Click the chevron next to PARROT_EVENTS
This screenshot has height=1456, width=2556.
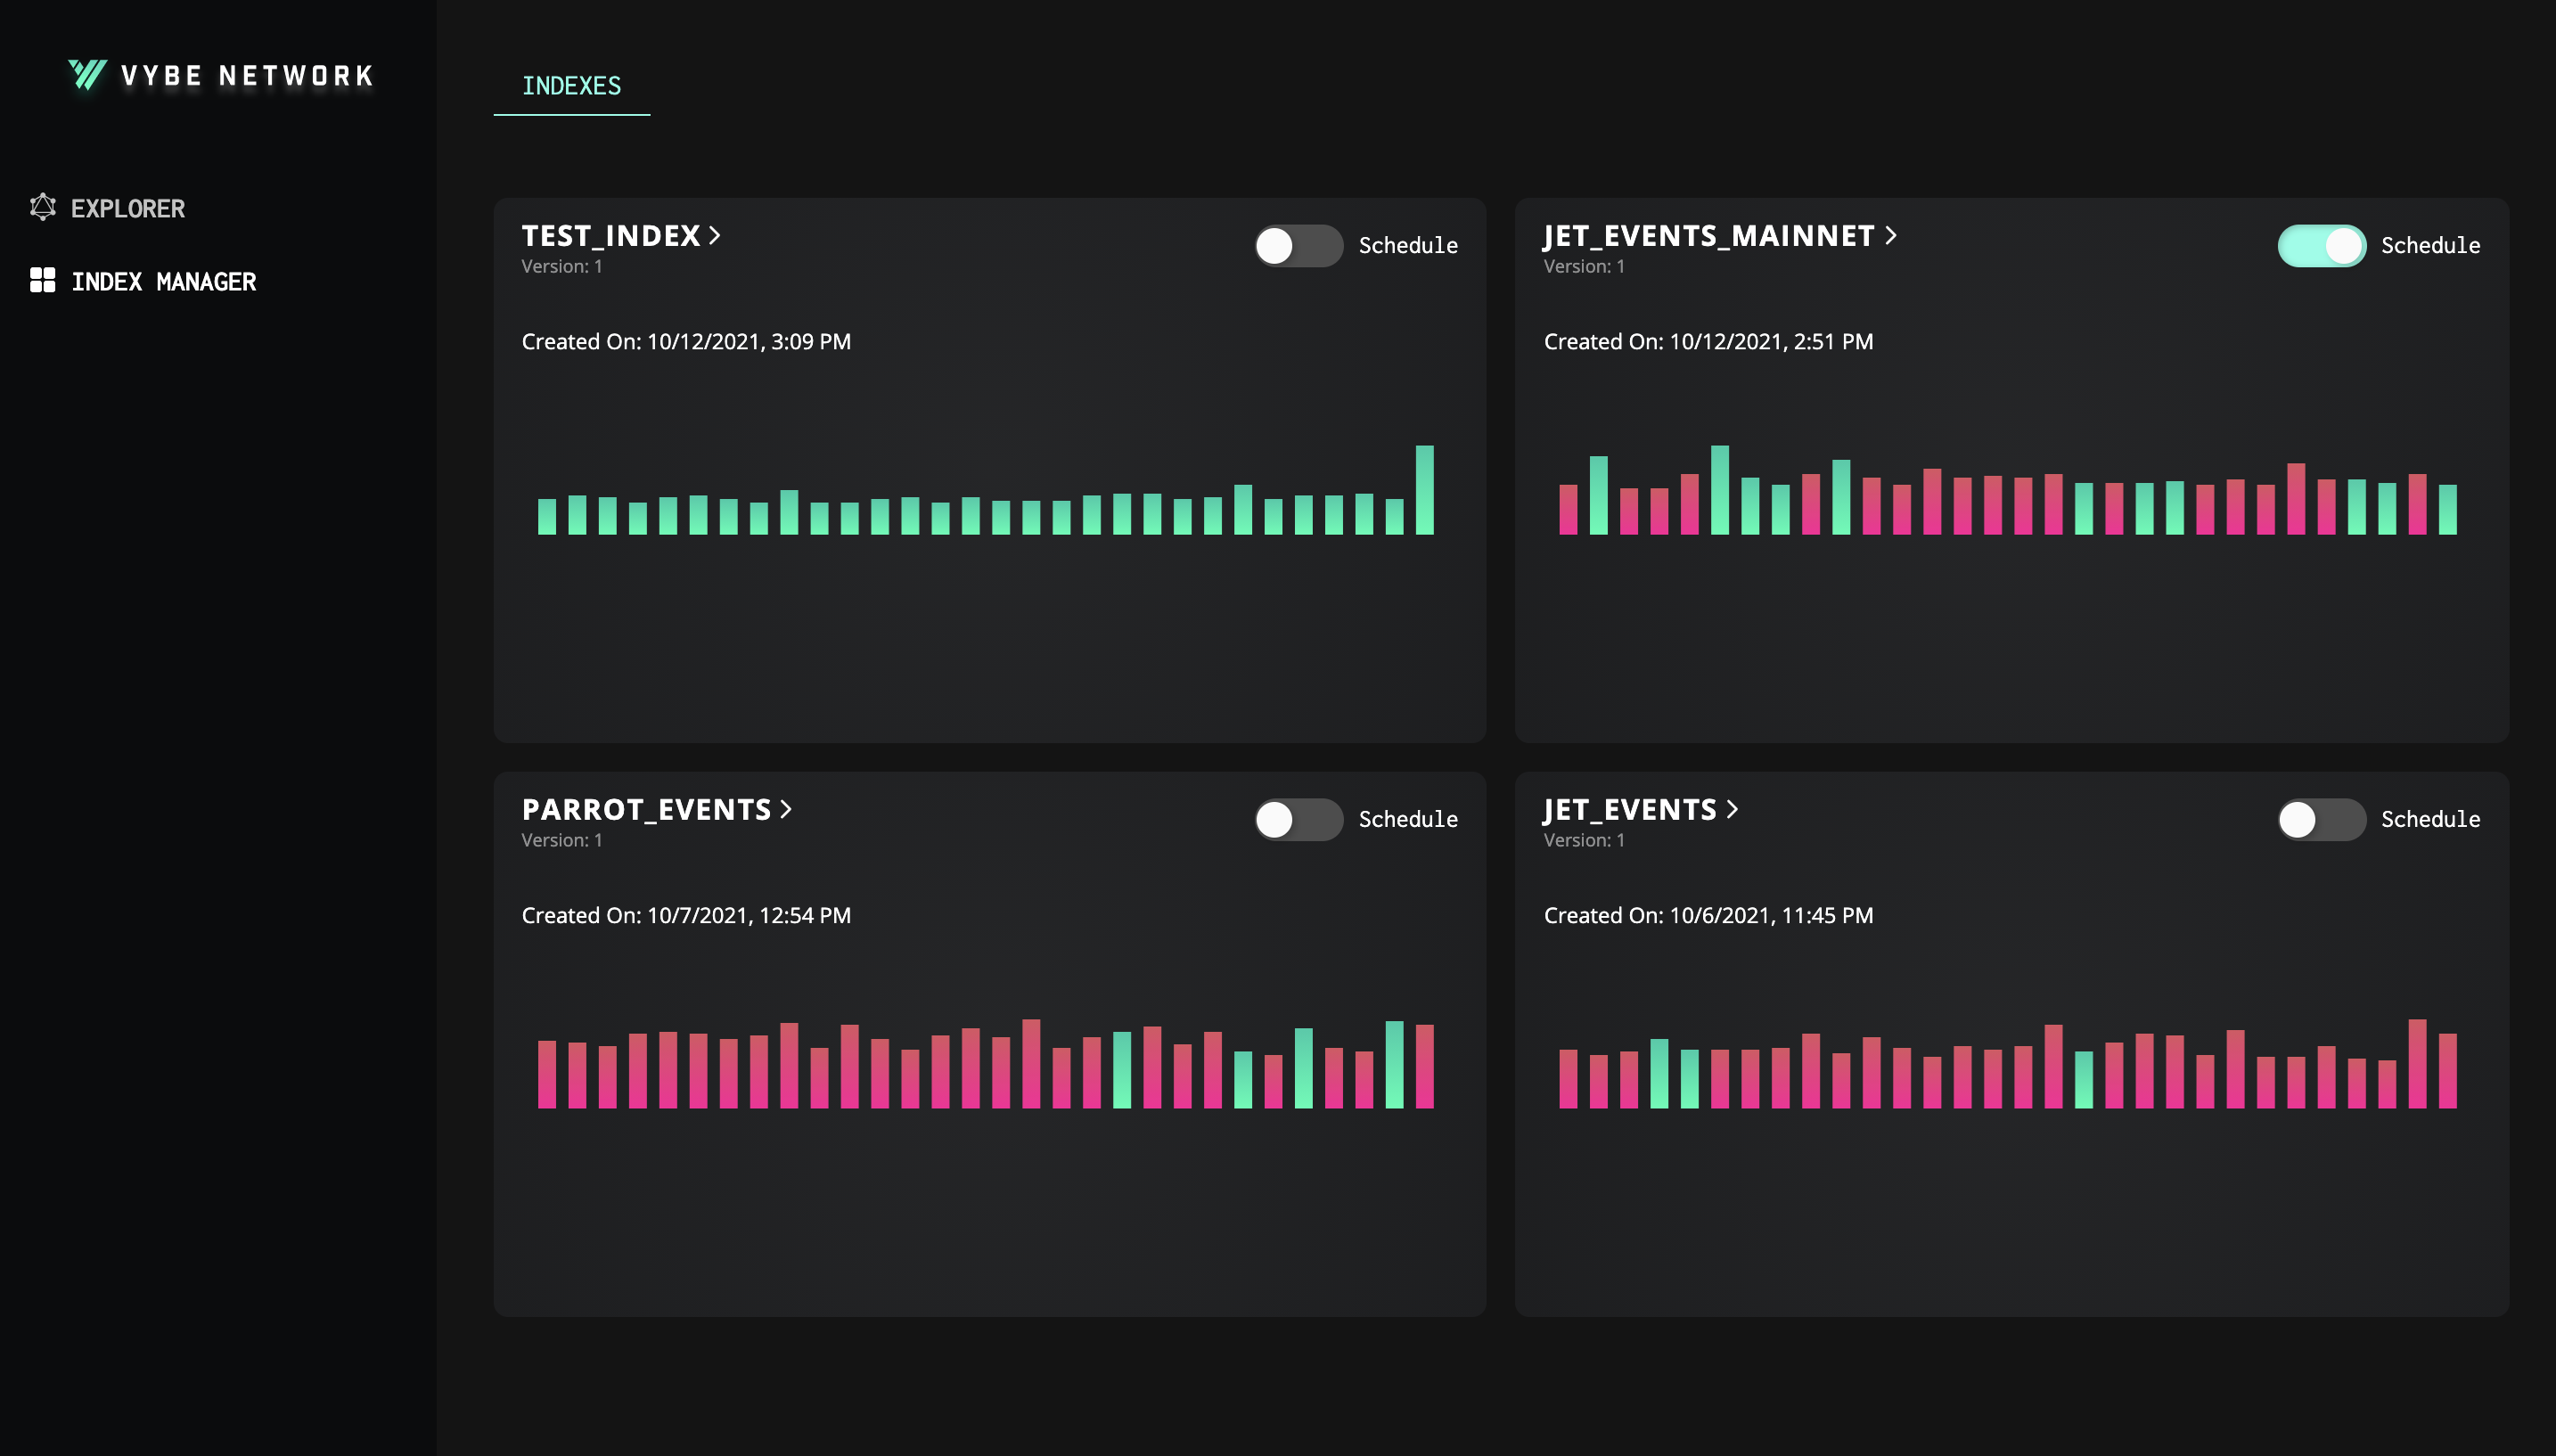pos(786,810)
